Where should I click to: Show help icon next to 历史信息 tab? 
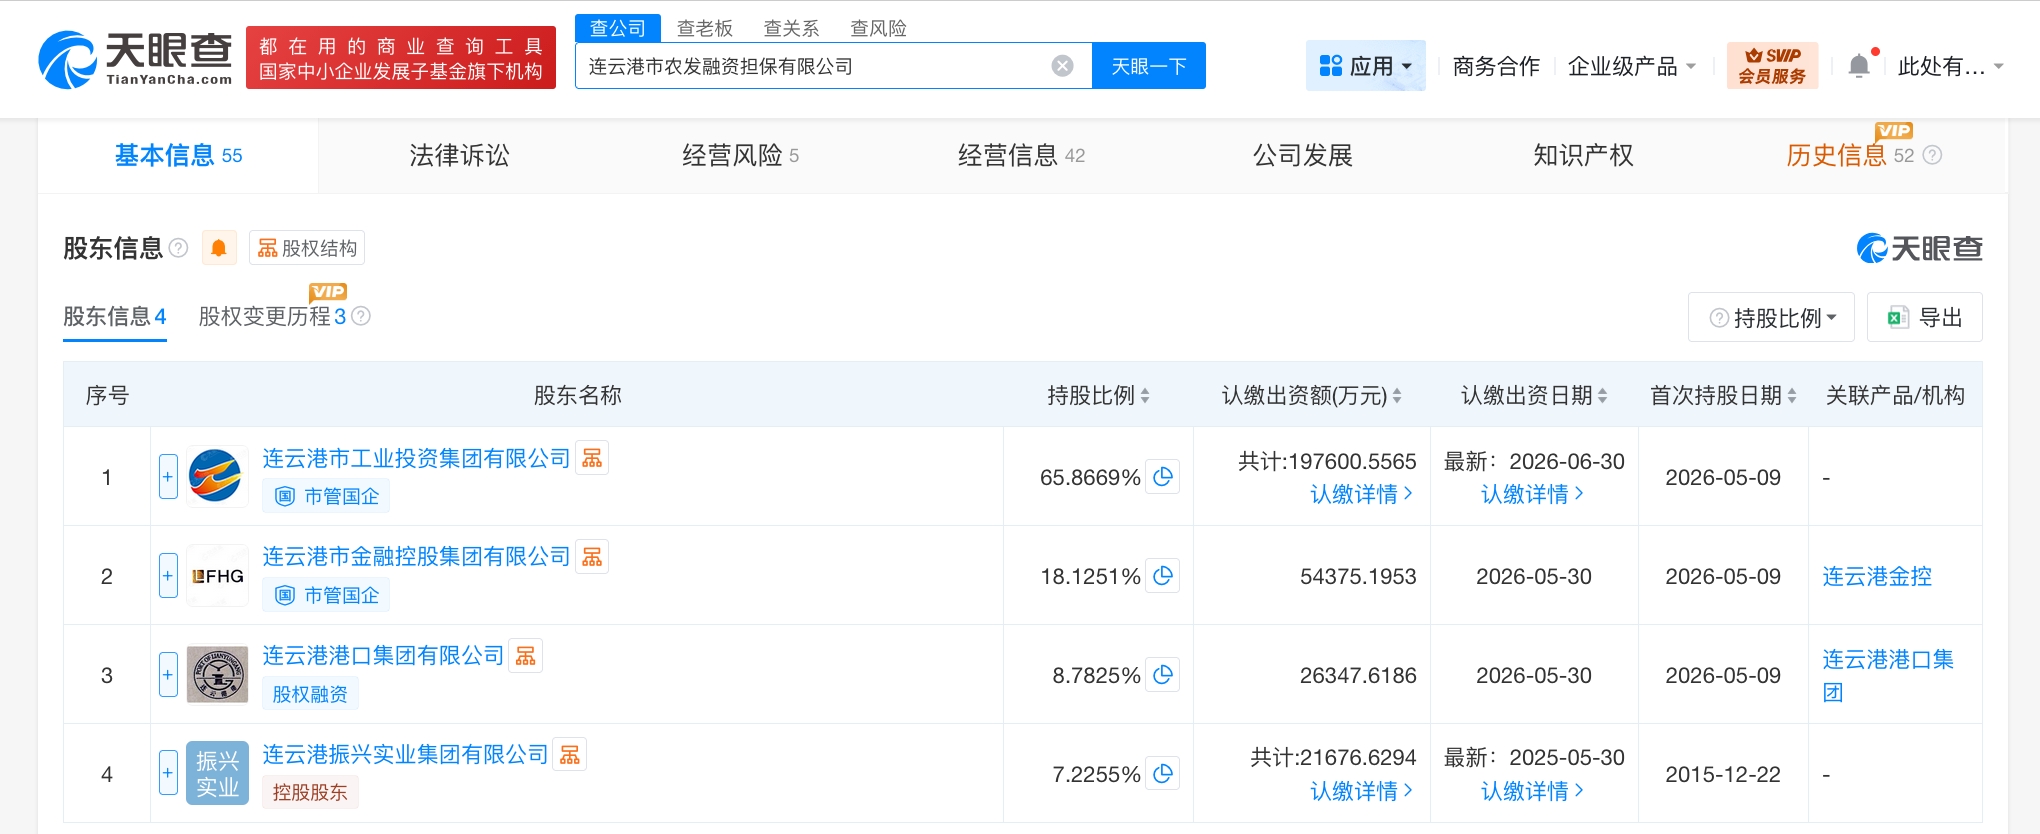click(x=1932, y=155)
